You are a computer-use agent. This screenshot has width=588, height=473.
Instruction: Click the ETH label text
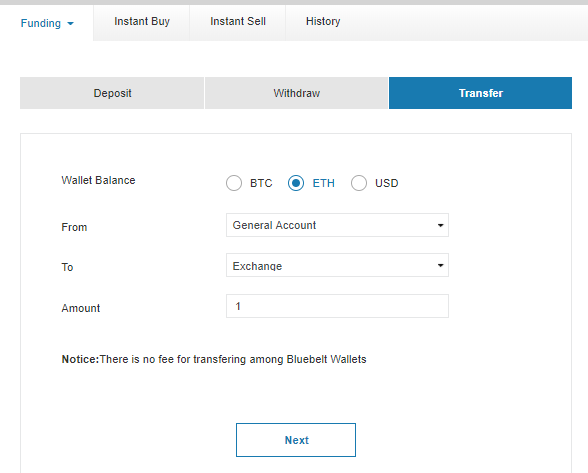pyautogui.click(x=324, y=183)
